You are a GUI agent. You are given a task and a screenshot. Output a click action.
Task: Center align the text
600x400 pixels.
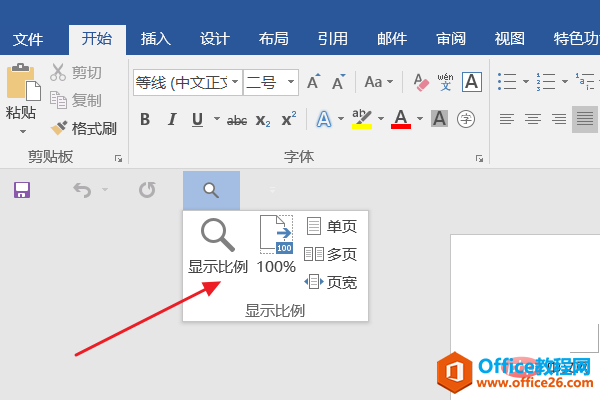pyautogui.click(x=533, y=119)
